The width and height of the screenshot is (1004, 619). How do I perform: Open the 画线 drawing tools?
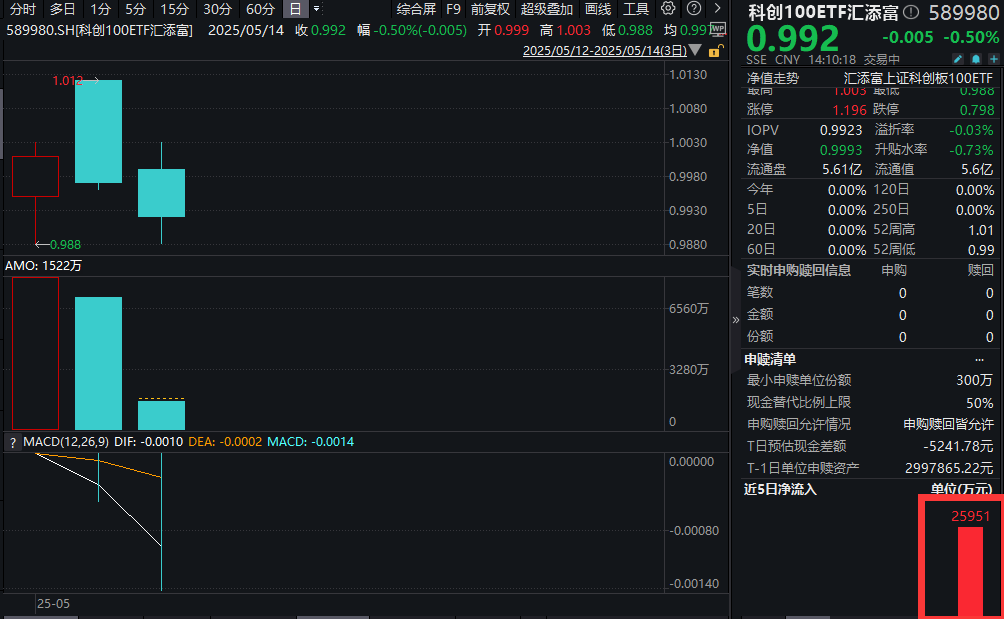pos(598,9)
